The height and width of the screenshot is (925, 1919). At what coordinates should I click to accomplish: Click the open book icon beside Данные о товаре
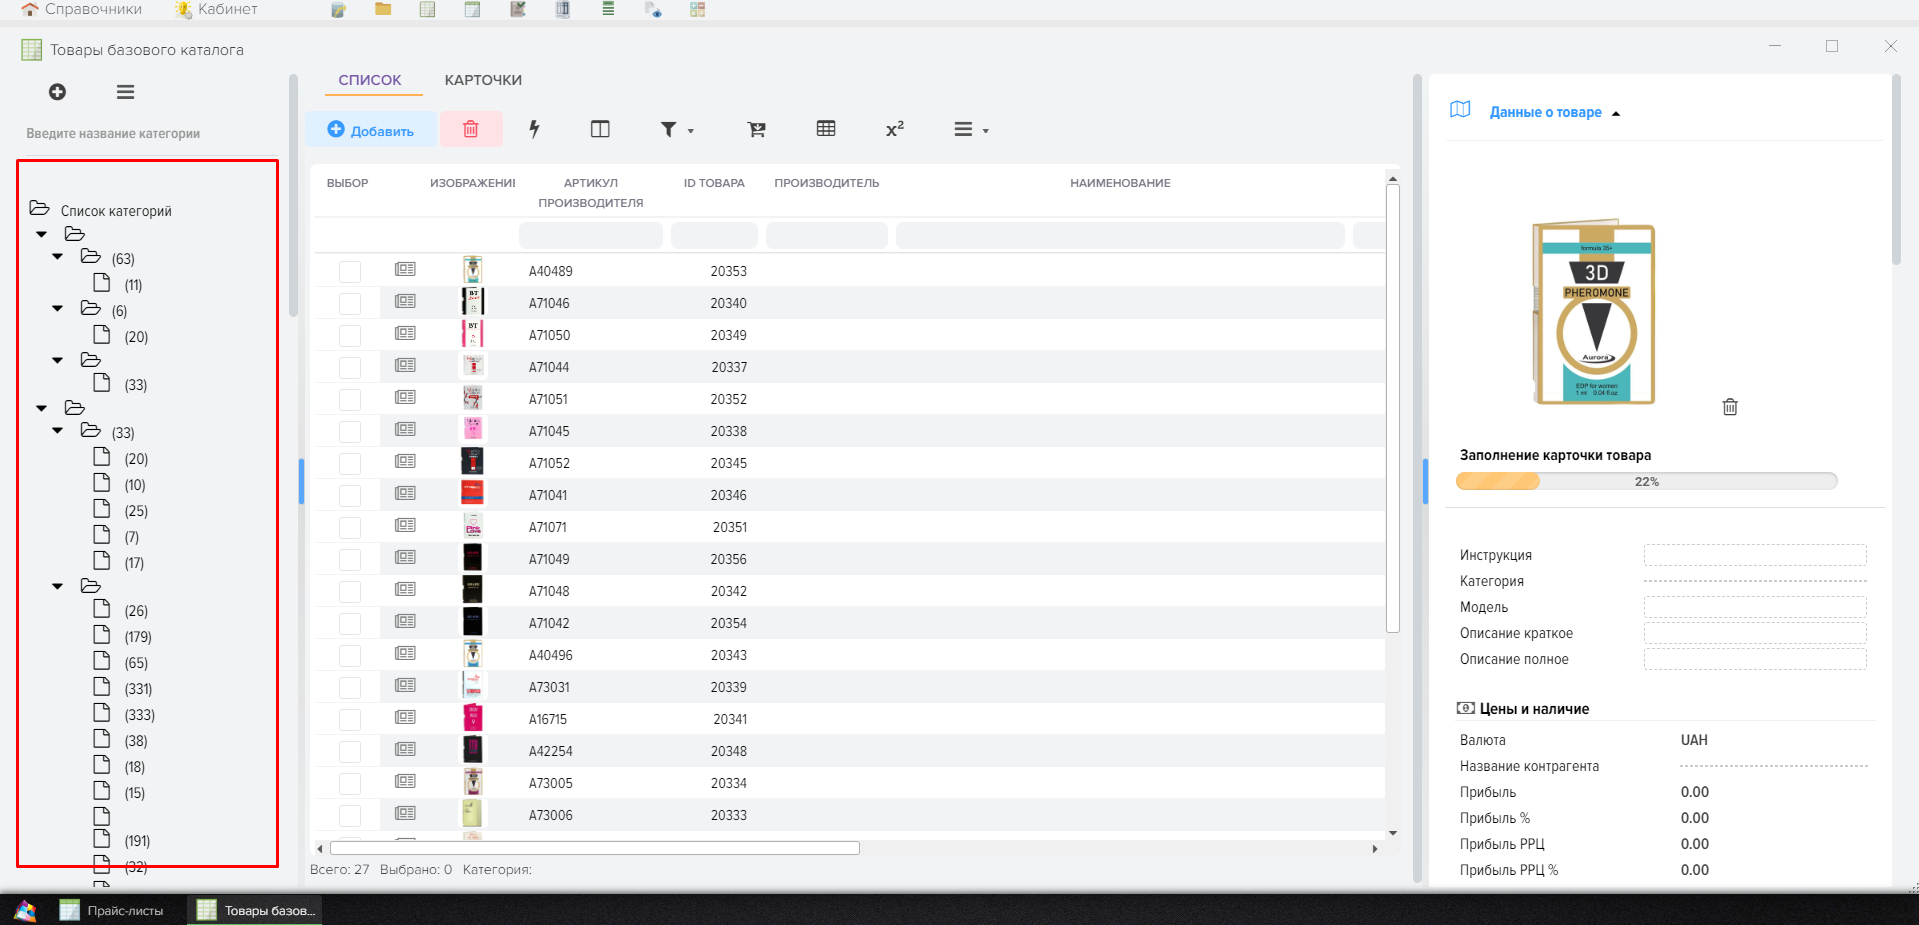[1460, 110]
